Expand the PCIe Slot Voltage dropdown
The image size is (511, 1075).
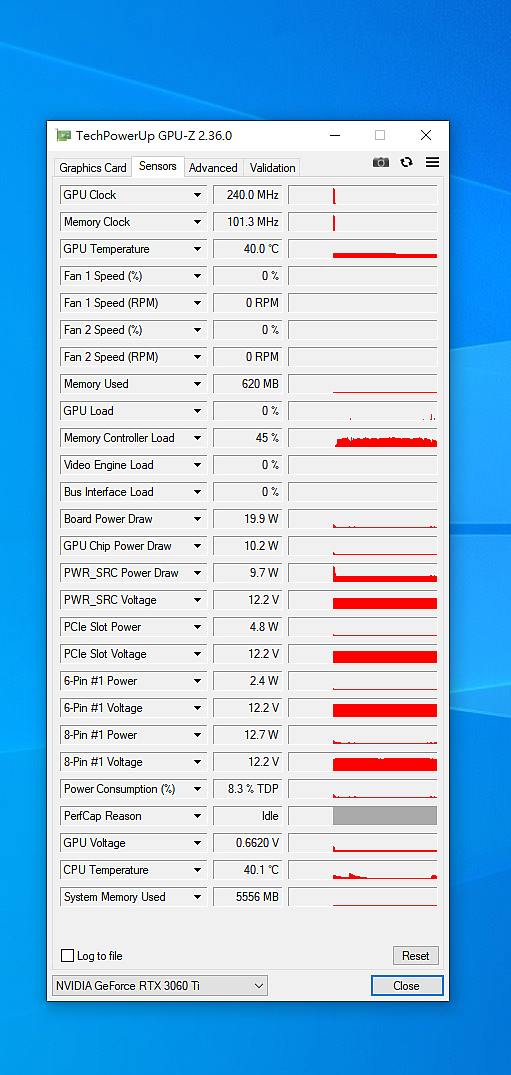tap(198, 654)
